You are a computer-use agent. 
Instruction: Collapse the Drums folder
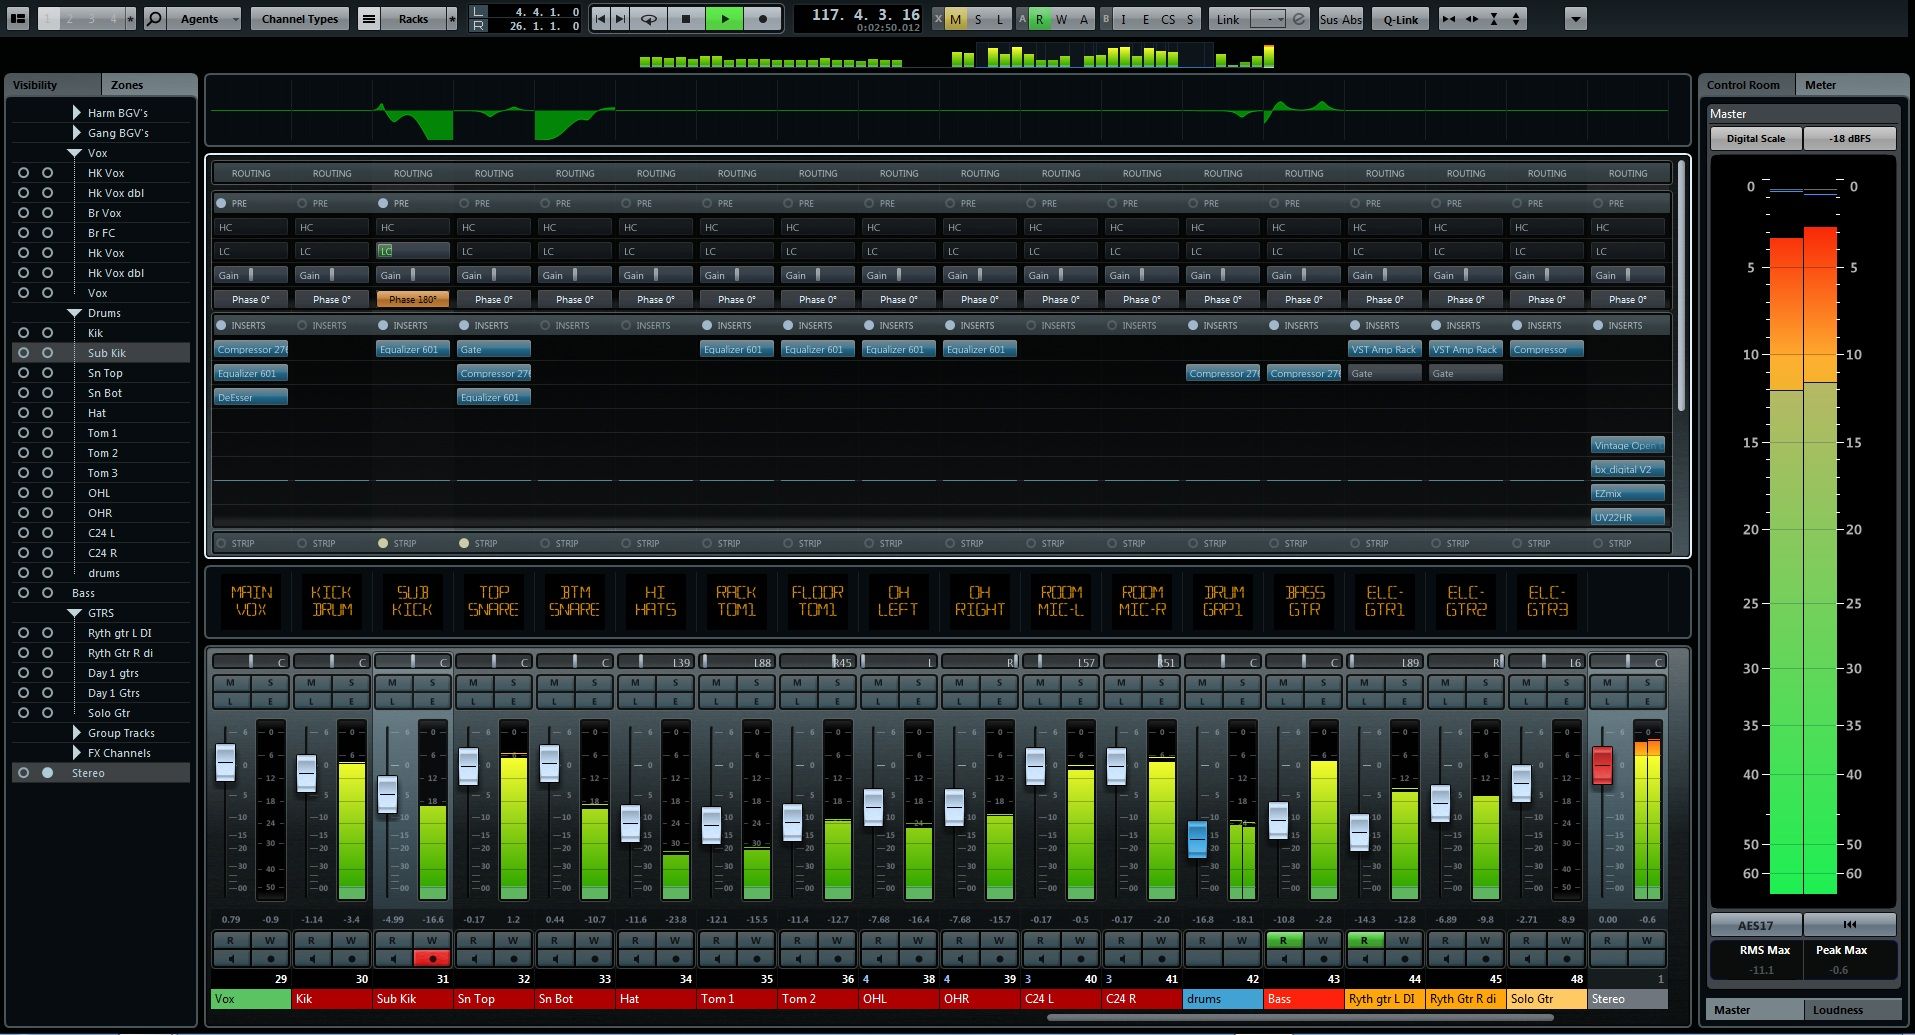74,313
